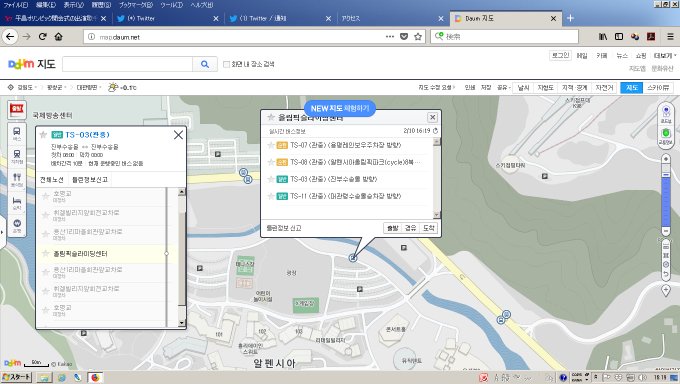Toggle the 지형도 terrain overlay
Screen dimensions: 680x384
coord(546,88)
